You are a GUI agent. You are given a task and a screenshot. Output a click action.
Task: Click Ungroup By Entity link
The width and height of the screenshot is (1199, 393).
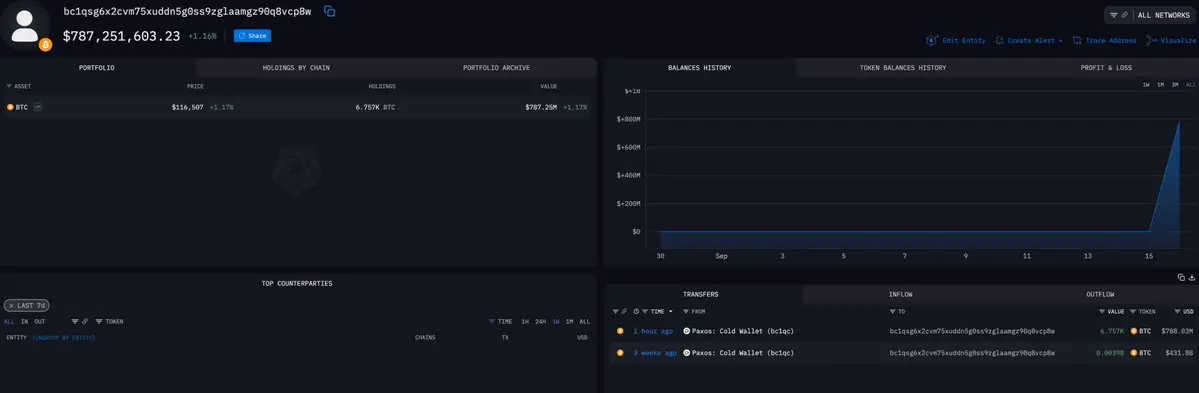[63, 337]
